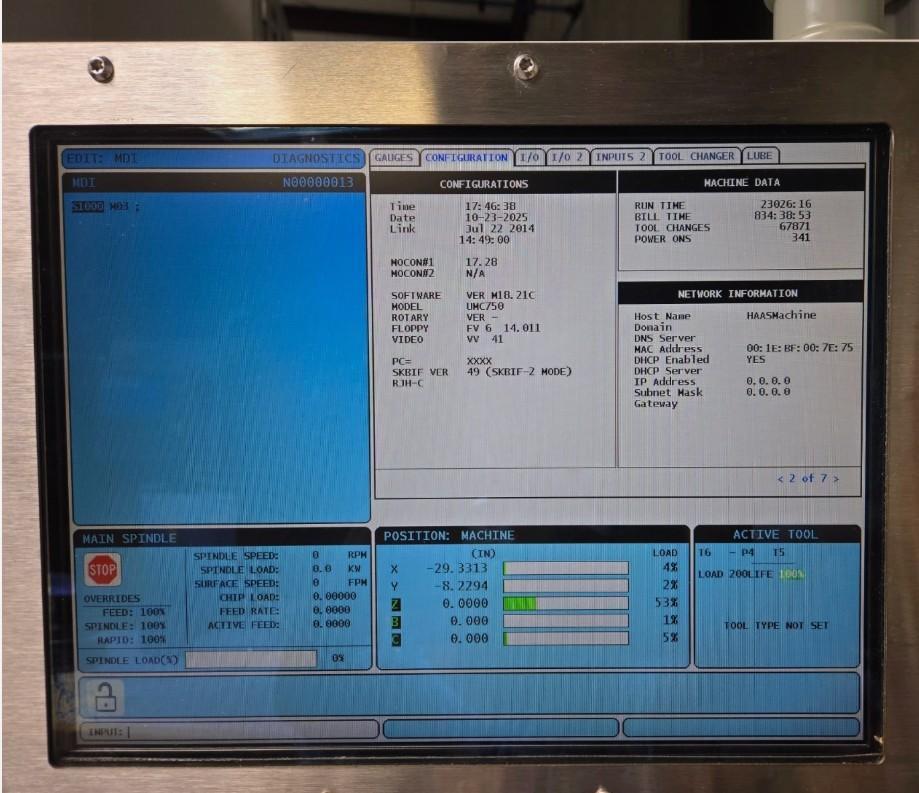The height and width of the screenshot is (793, 919).
Task: Switch to the INPUTS 2 tab
Action: tap(620, 157)
